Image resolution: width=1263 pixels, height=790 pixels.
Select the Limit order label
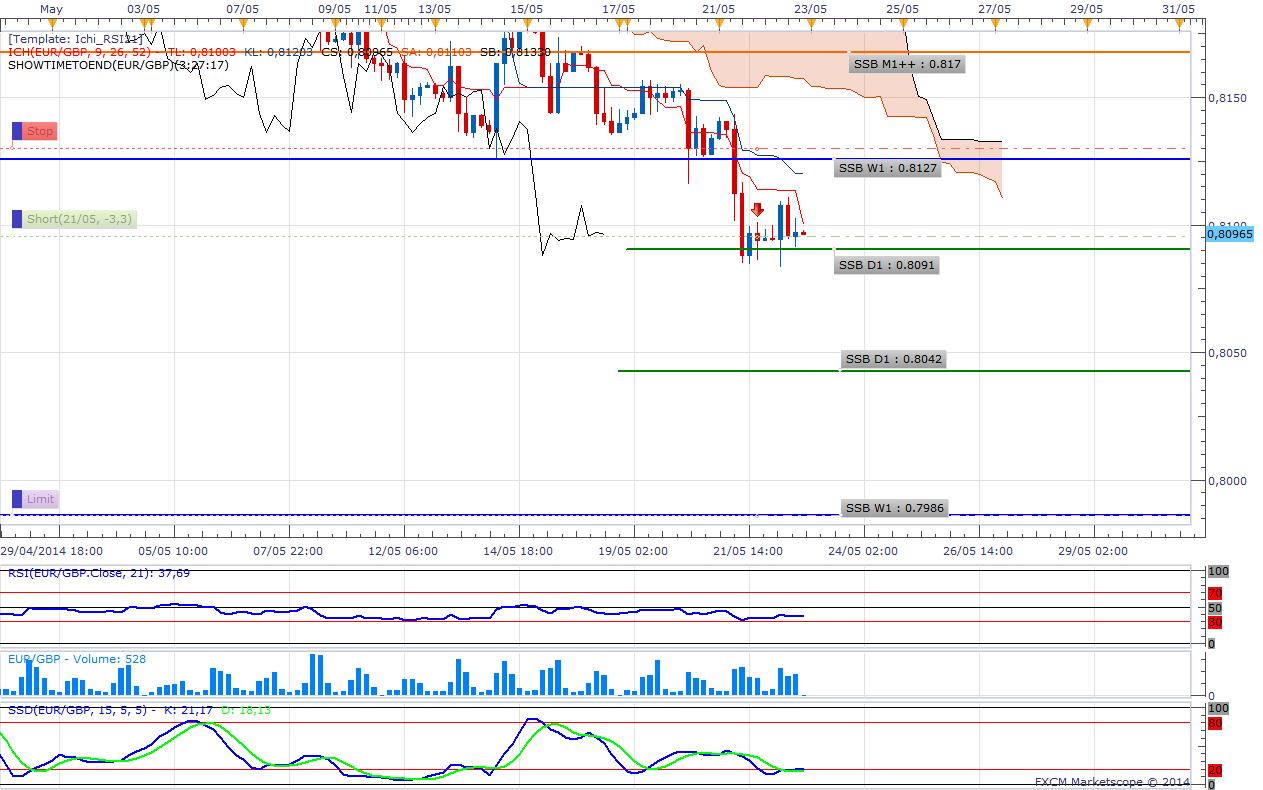[41, 499]
